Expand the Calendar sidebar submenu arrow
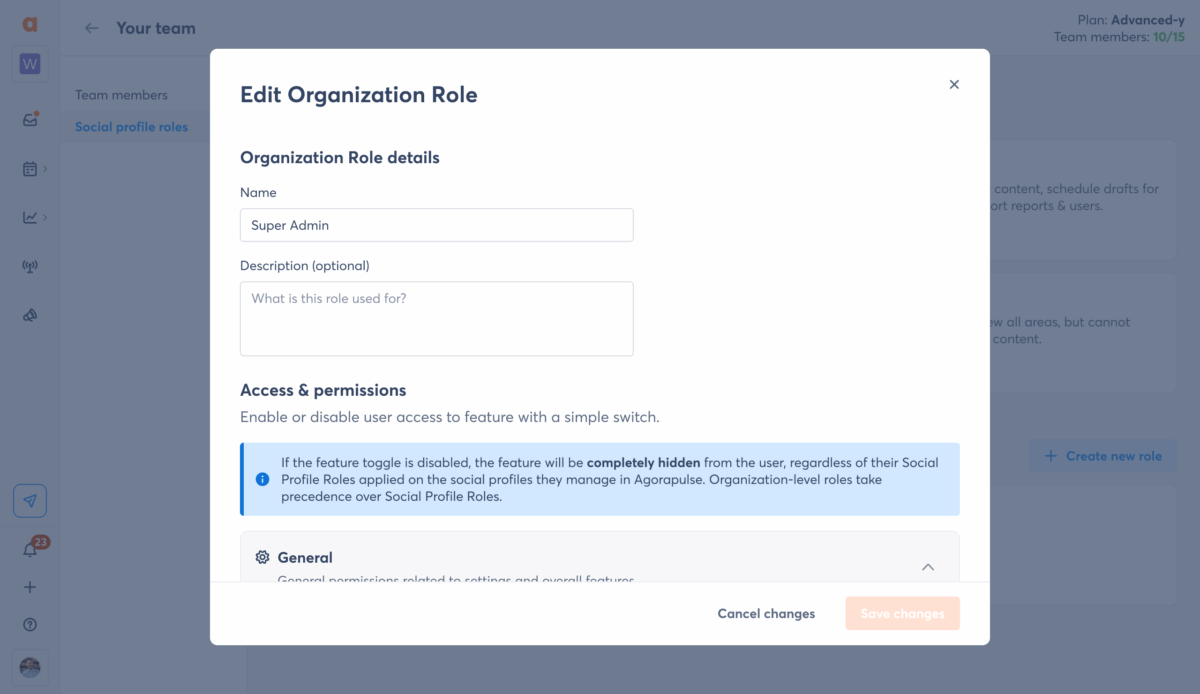This screenshot has width=1200, height=694. [x=45, y=169]
